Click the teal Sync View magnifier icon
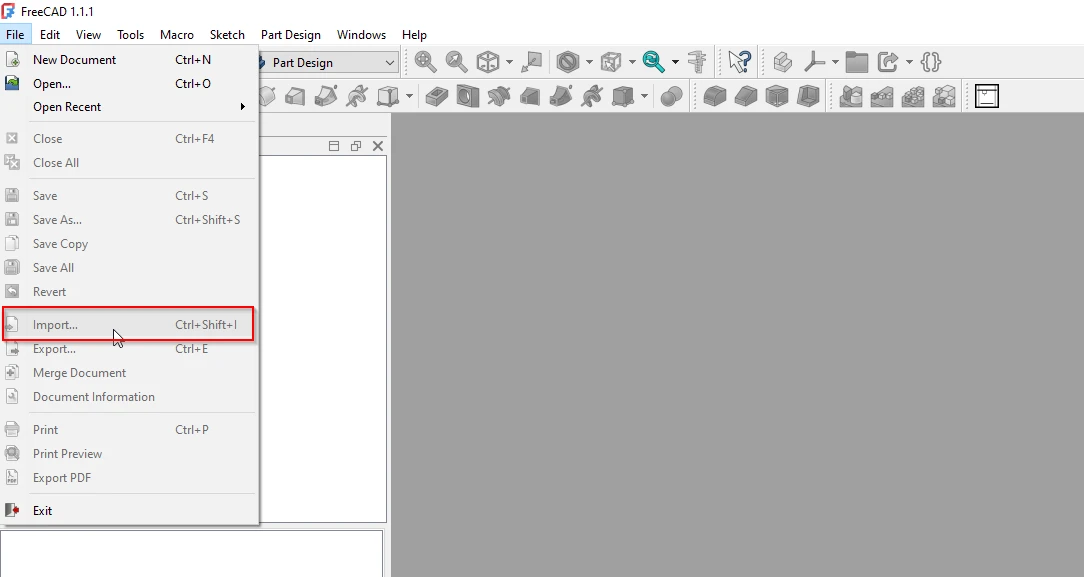Screen dimensions: 1084x577 pyautogui.click(x=653, y=62)
